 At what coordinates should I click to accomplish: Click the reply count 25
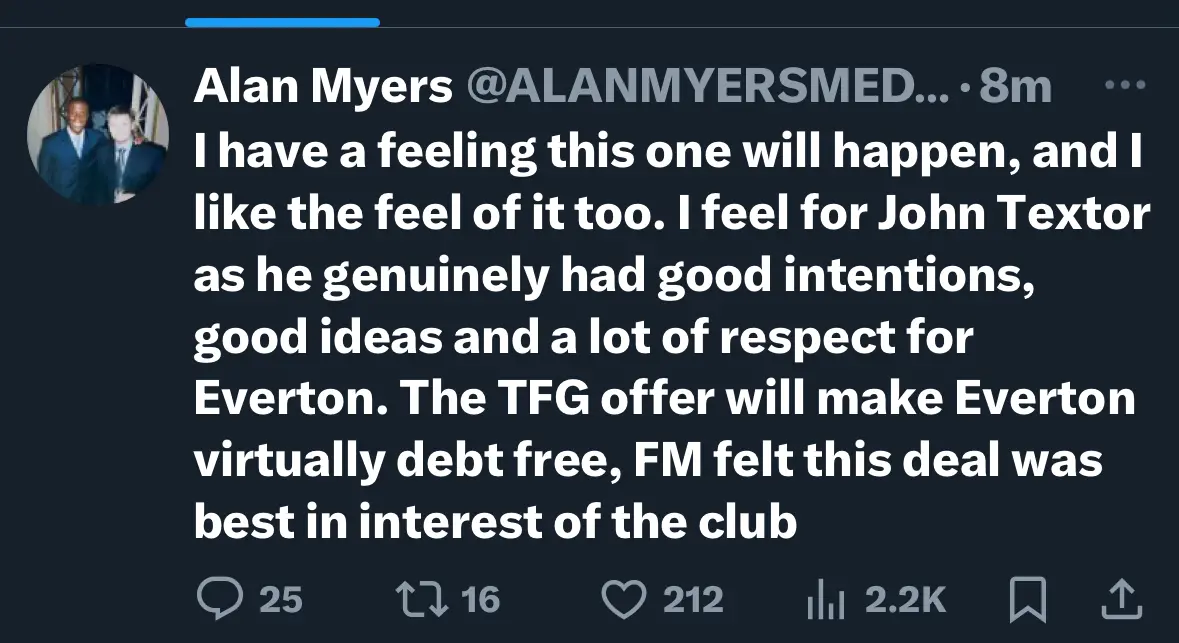[x=280, y=599]
